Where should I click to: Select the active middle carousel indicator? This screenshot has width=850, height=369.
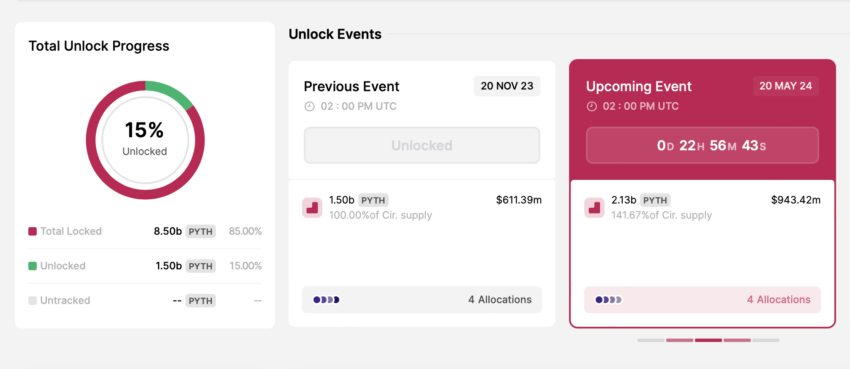coord(709,340)
